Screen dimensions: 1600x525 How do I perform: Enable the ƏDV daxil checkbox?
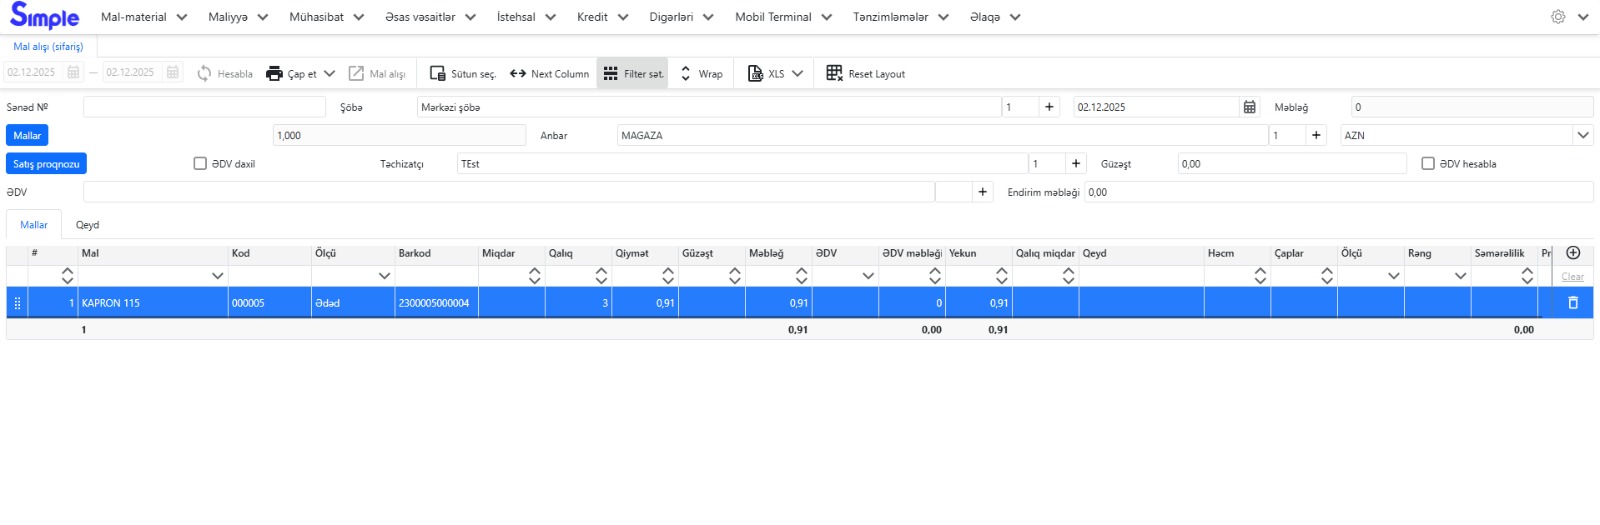point(200,164)
